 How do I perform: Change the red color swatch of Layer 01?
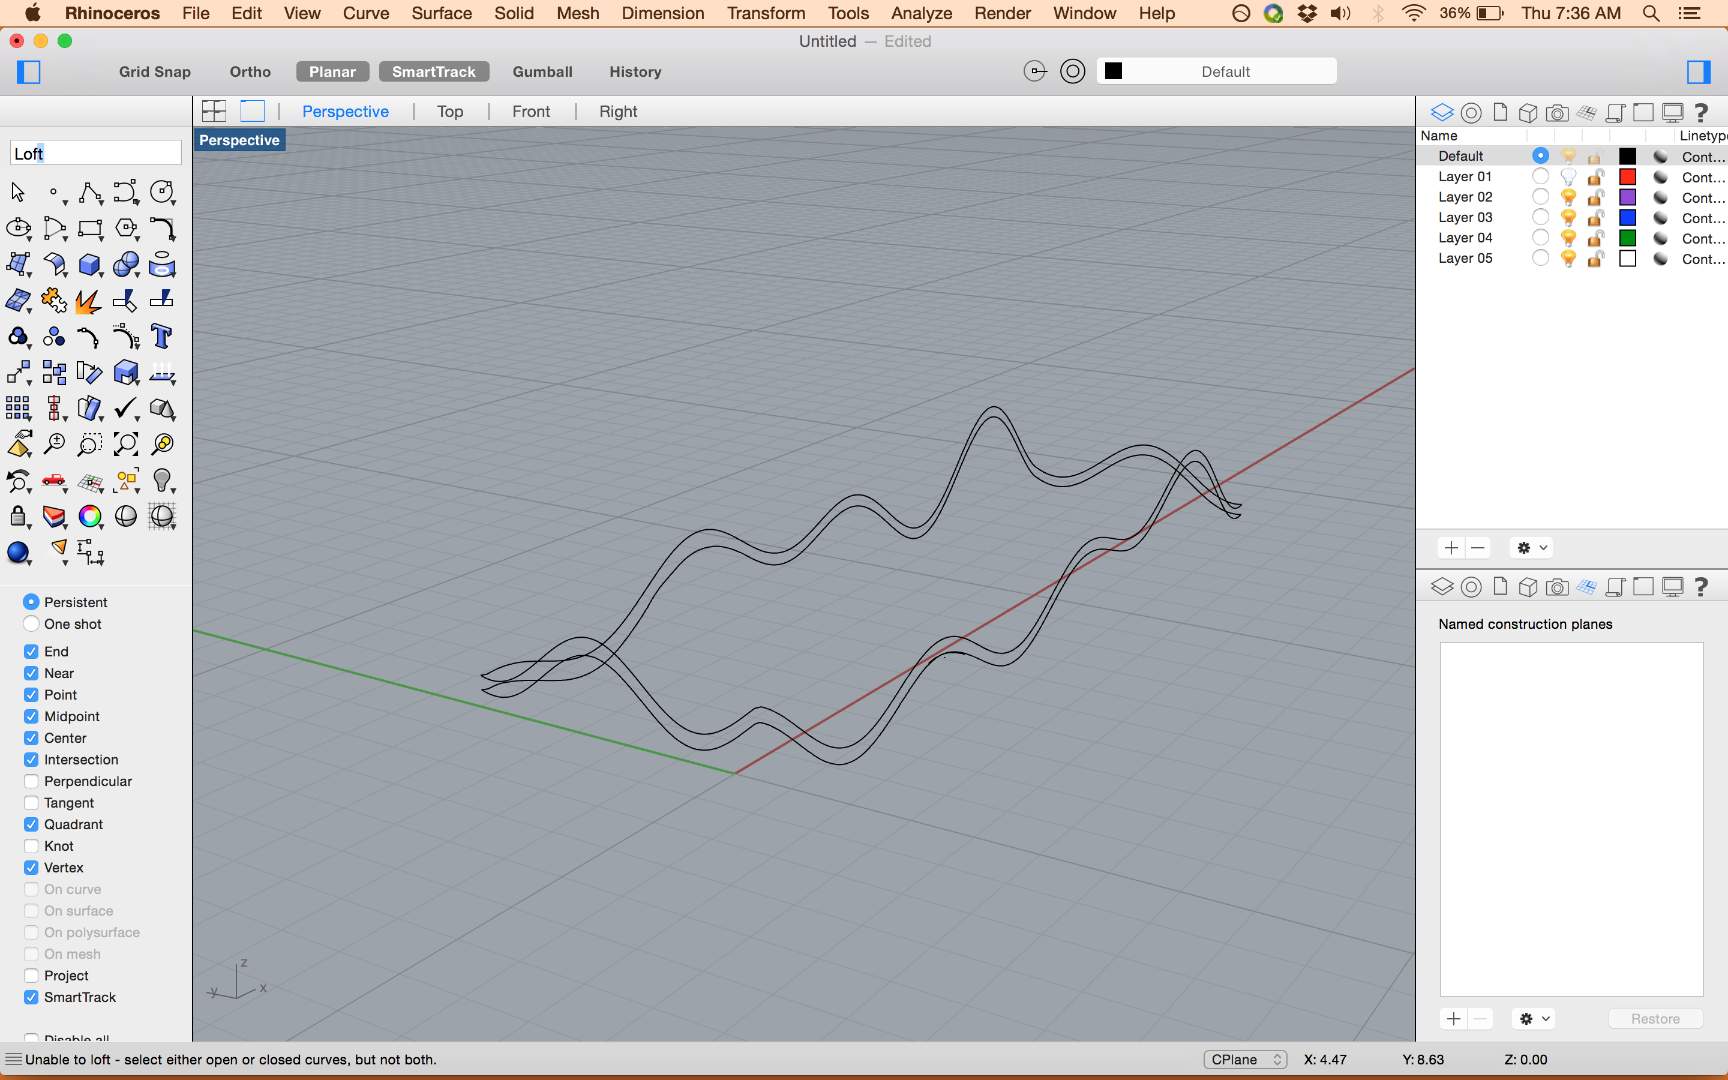[1628, 177]
